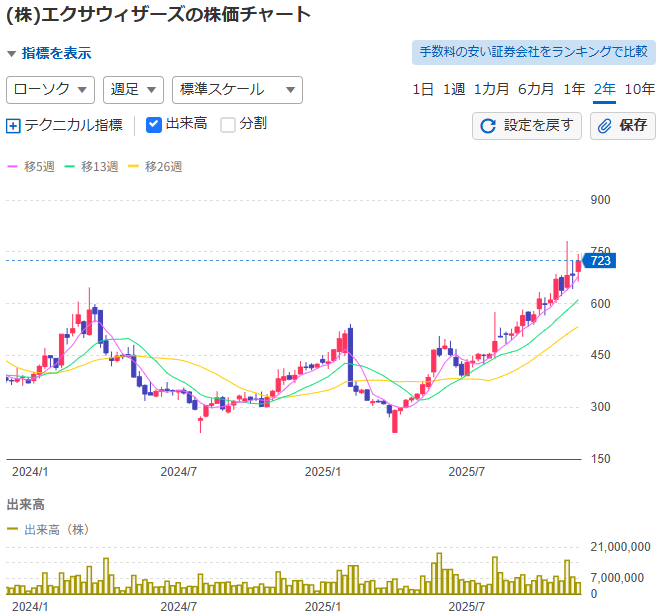The width and height of the screenshot is (662, 611).
Task: Select the 6カ月 period tab
Action: pos(536,89)
